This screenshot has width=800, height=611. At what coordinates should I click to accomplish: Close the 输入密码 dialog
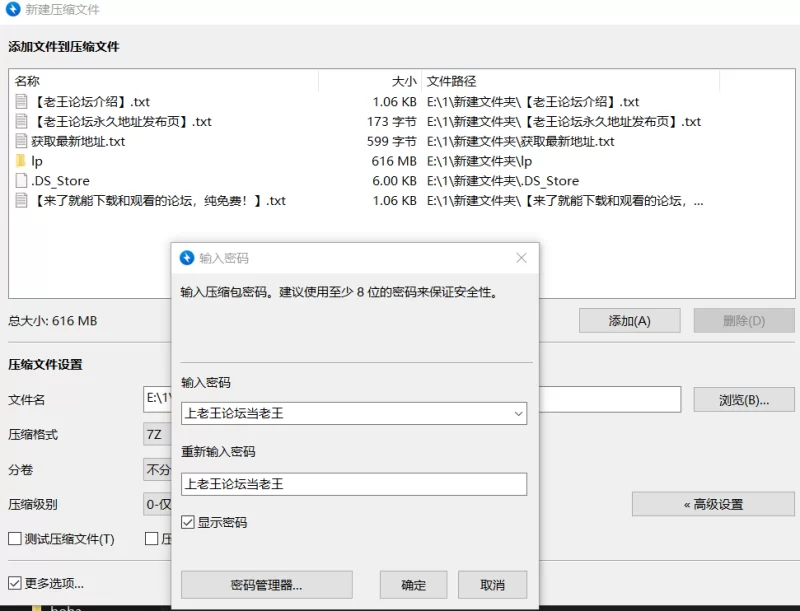(x=521, y=258)
